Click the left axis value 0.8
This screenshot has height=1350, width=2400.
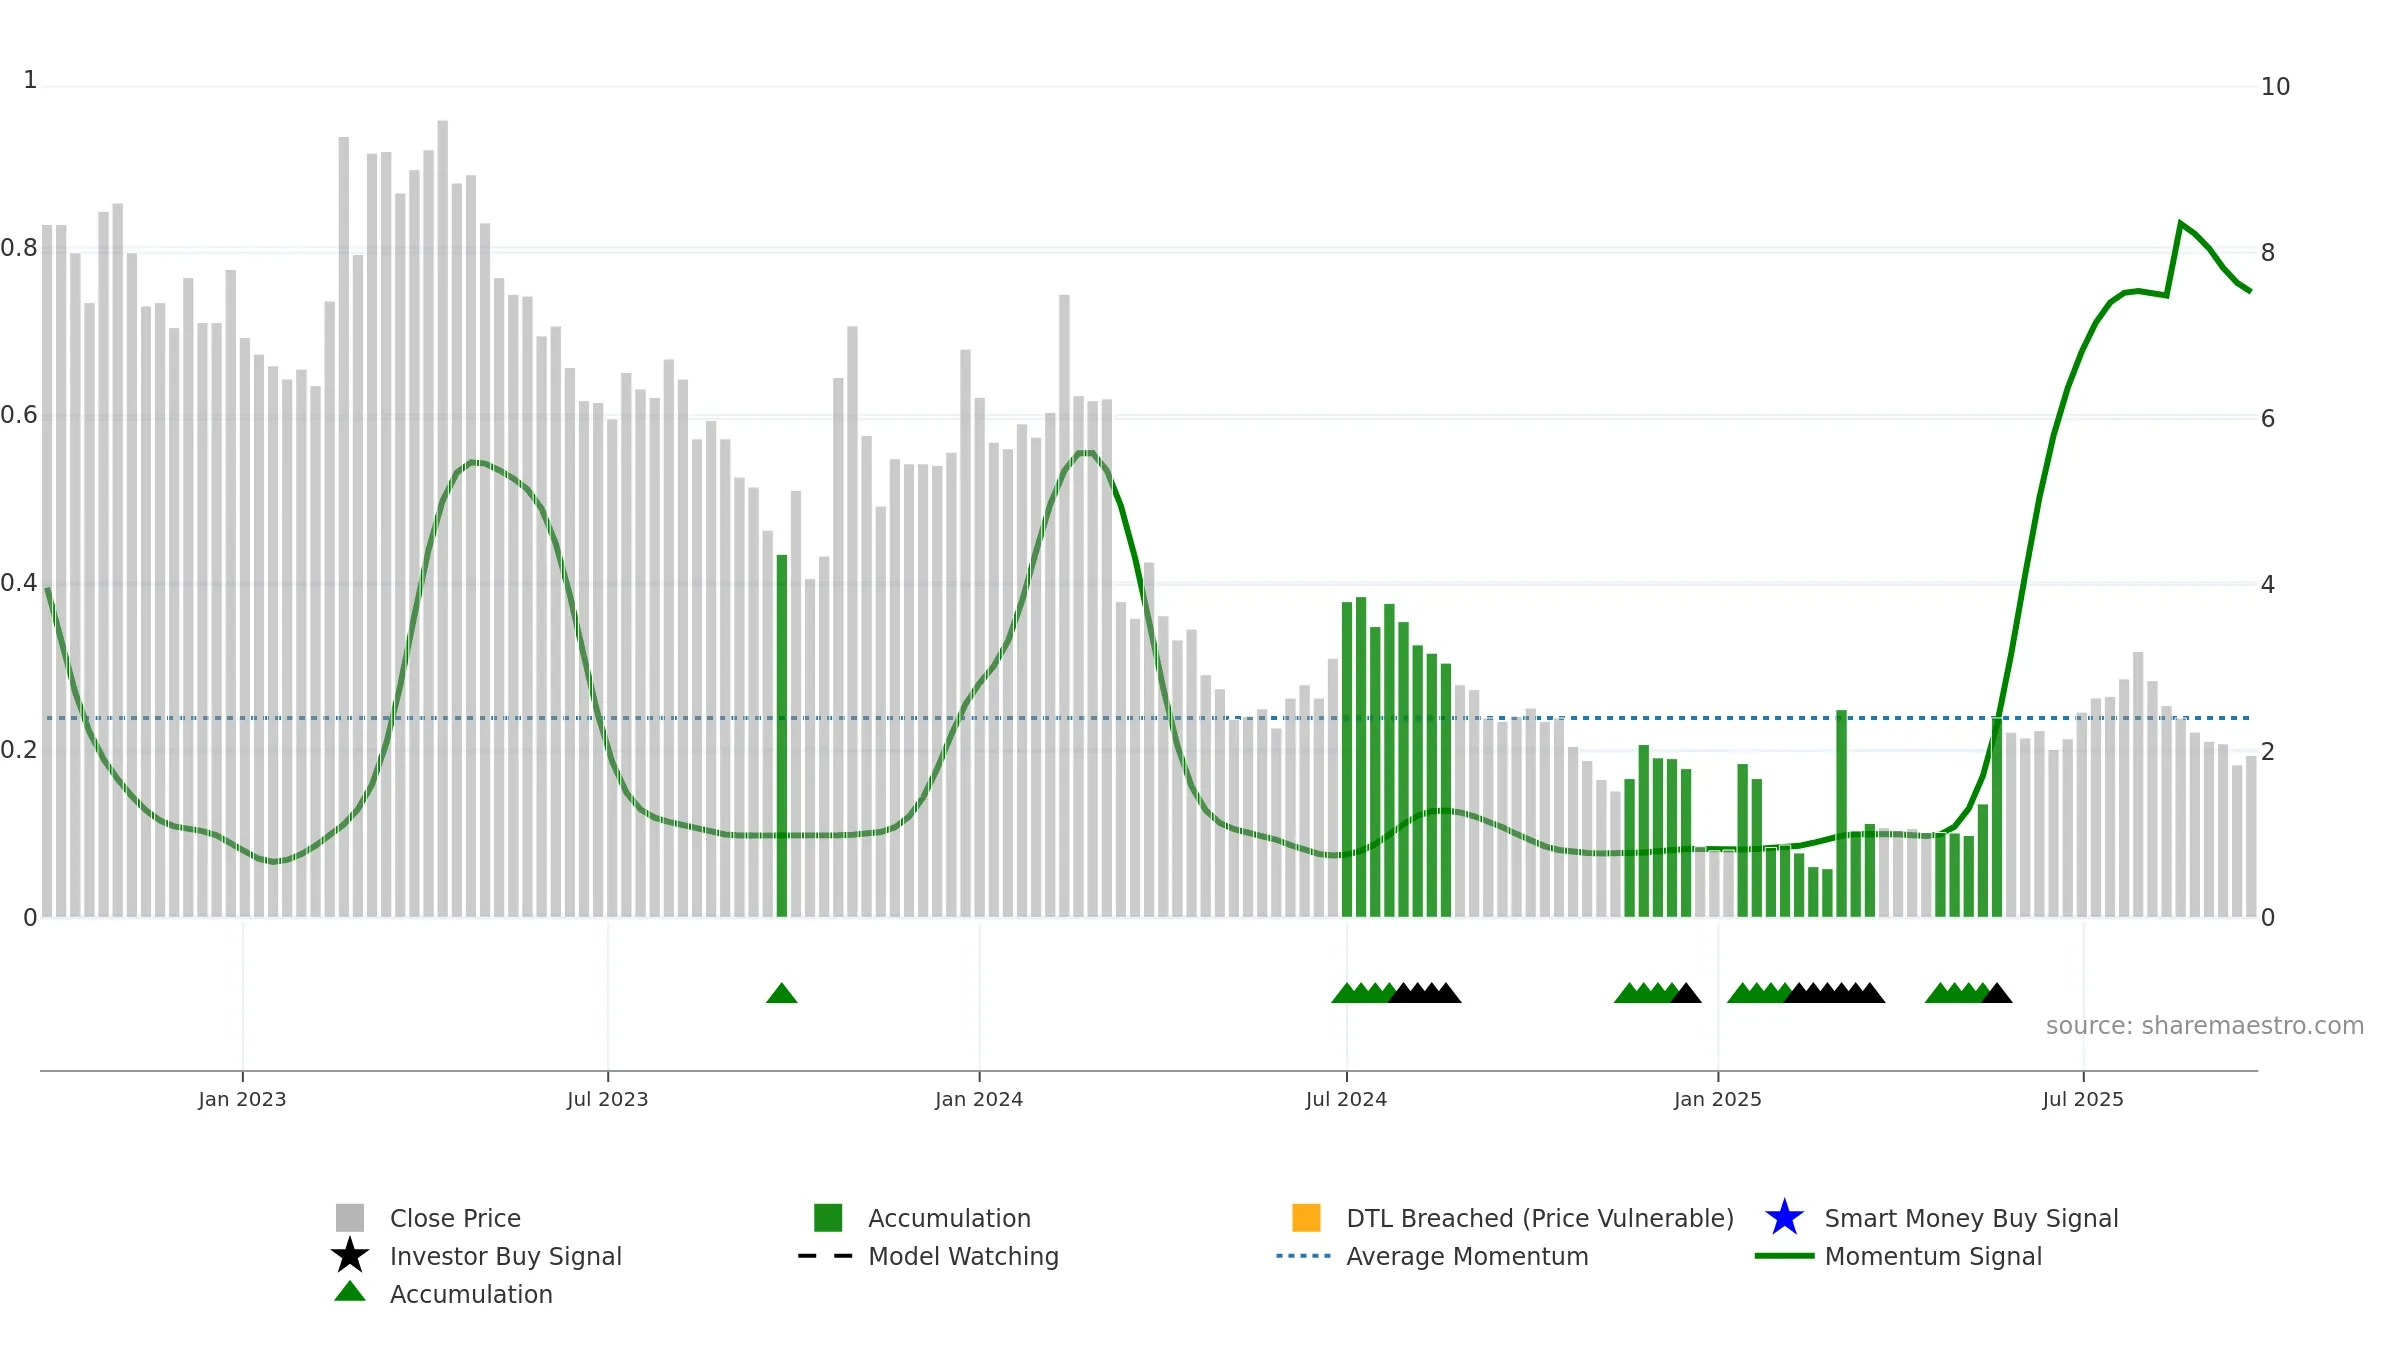click(x=19, y=248)
